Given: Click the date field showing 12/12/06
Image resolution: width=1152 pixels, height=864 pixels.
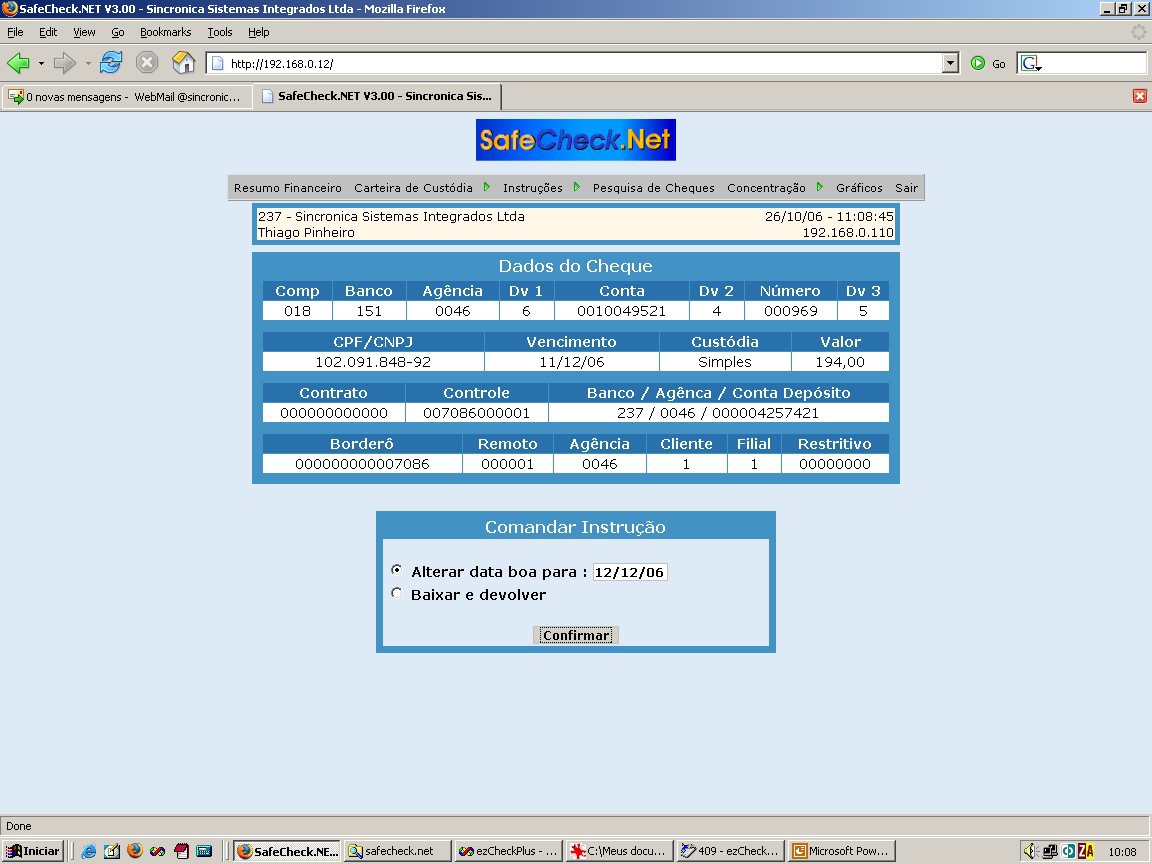Looking at the screenshot, I should pos(630,572).
